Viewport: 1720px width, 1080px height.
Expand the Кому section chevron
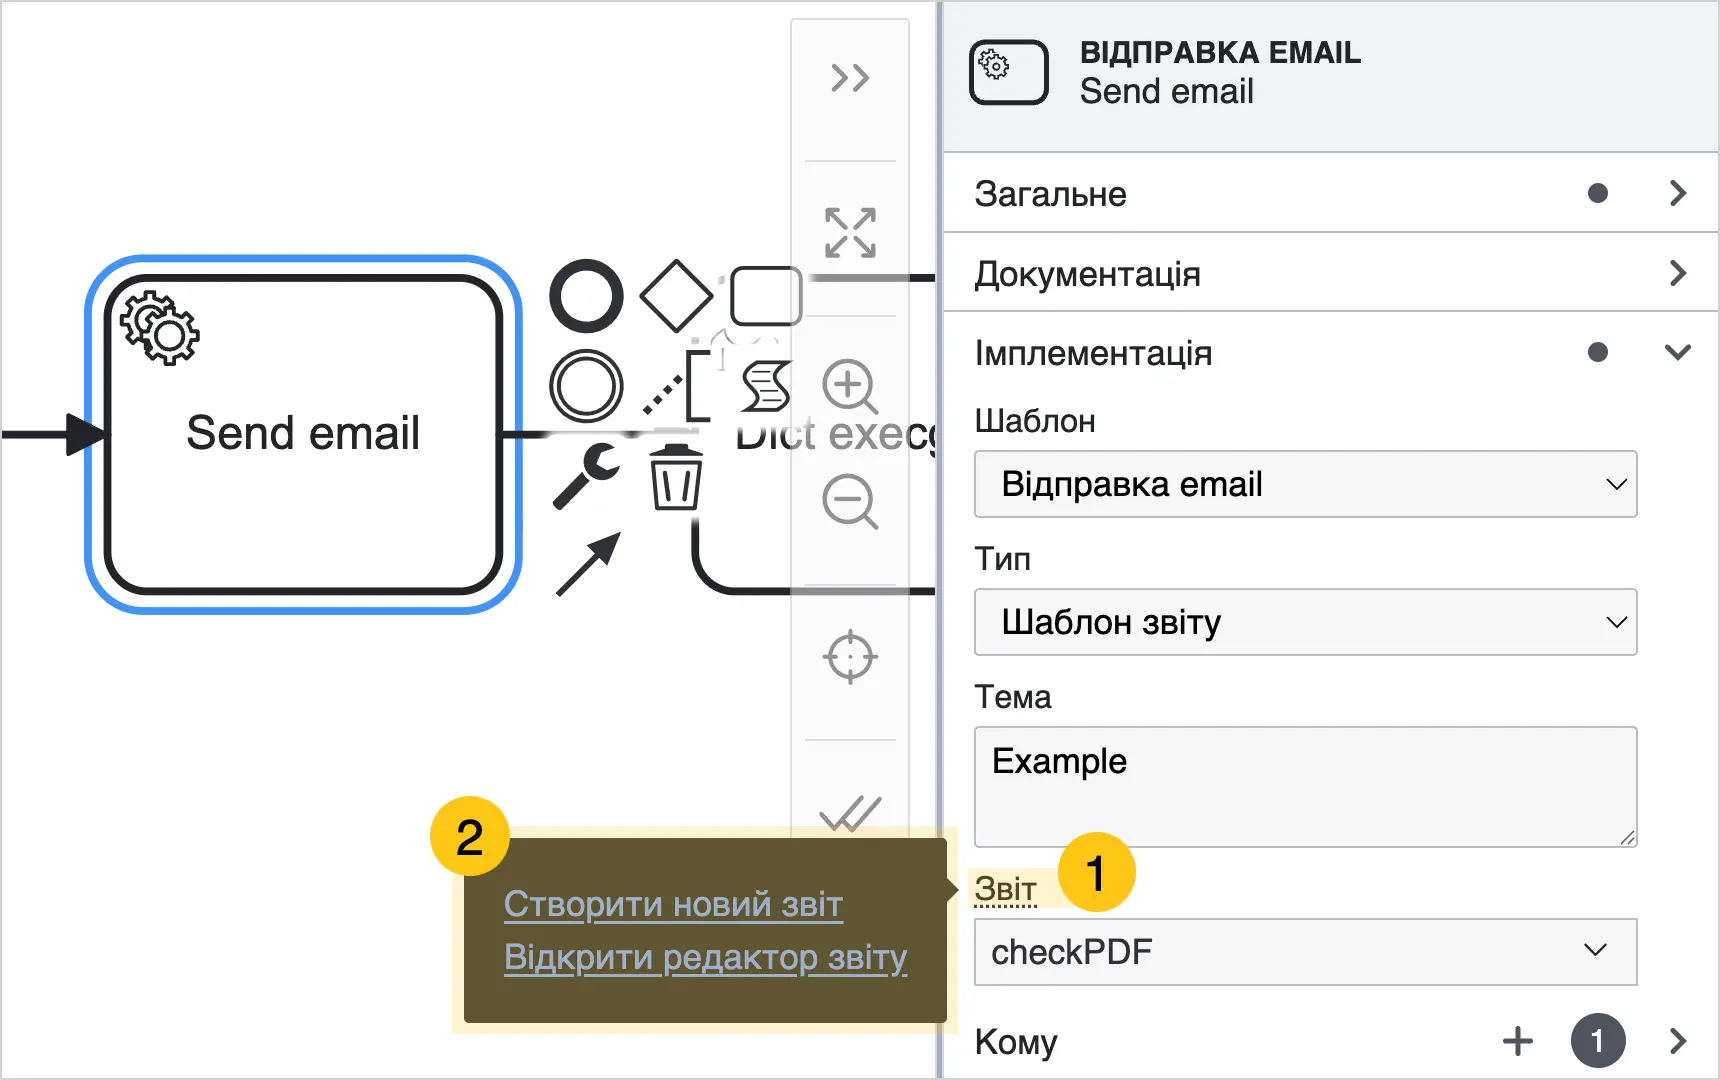coord(1678,1041)
